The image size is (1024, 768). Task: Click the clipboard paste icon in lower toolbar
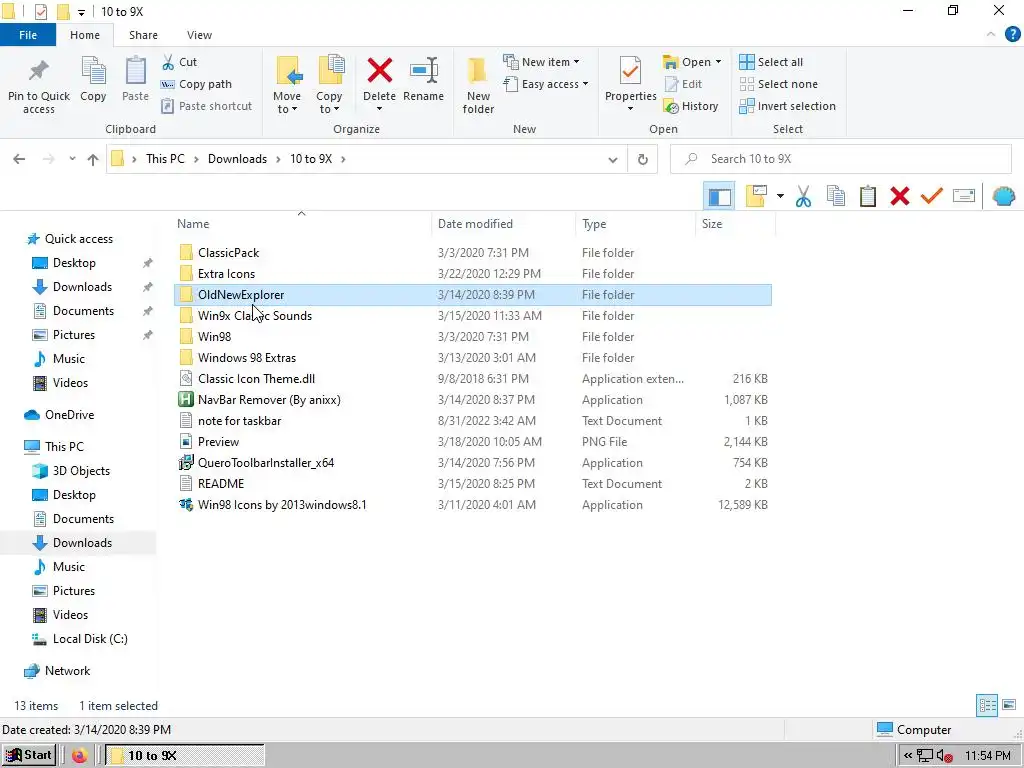[x=868, y=196]
